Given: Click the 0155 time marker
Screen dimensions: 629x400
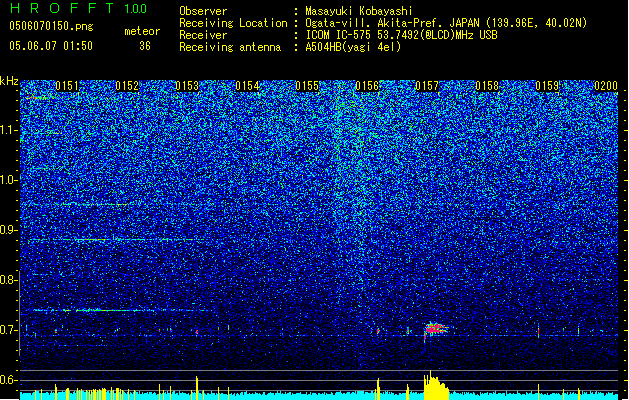Looking at the screenshot, I should tap(307, 86).
